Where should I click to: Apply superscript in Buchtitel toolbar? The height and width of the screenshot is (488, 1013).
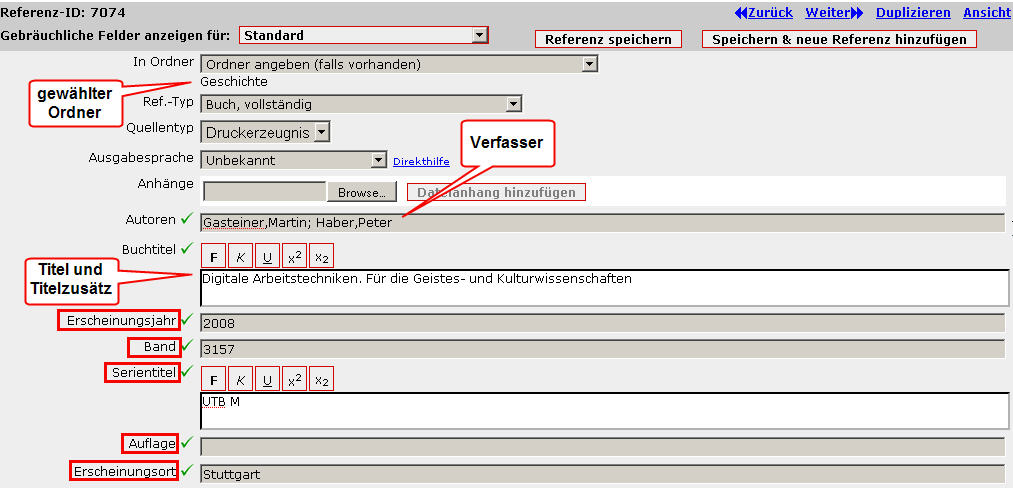point(294,255)
